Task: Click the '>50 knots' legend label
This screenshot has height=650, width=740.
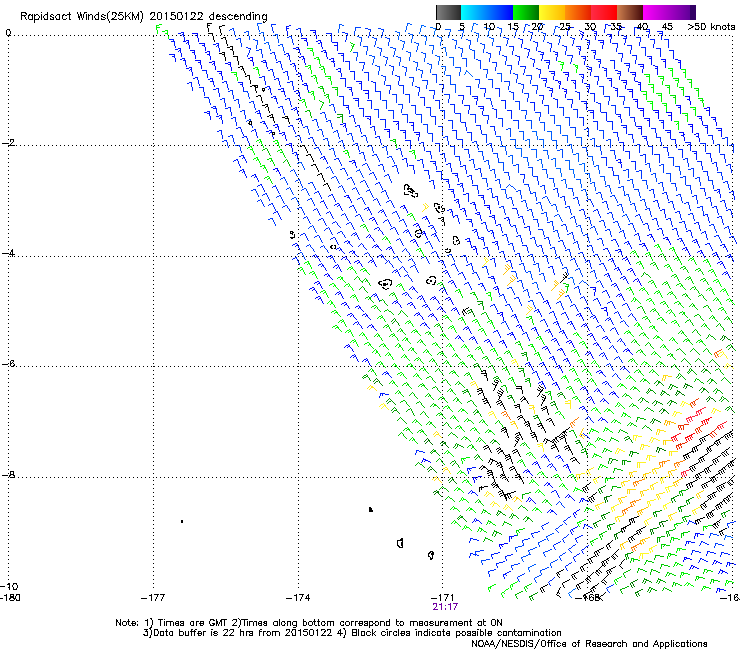Action: (711, 26)
